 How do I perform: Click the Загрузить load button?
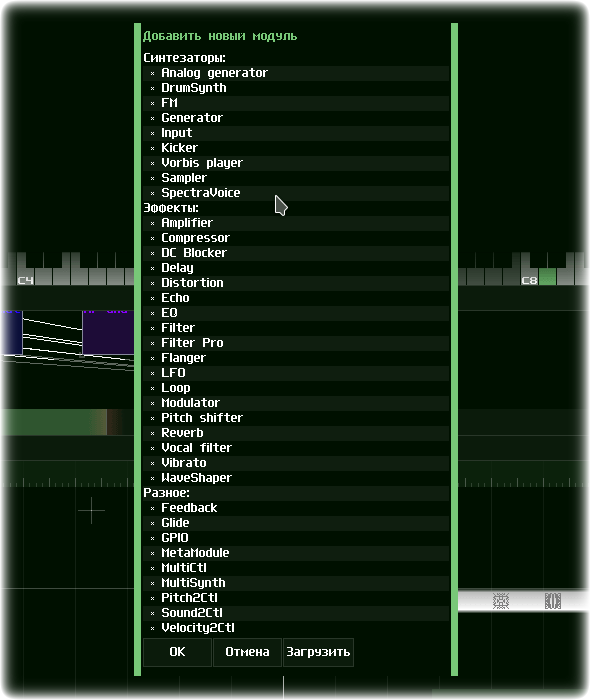point(318,652)
